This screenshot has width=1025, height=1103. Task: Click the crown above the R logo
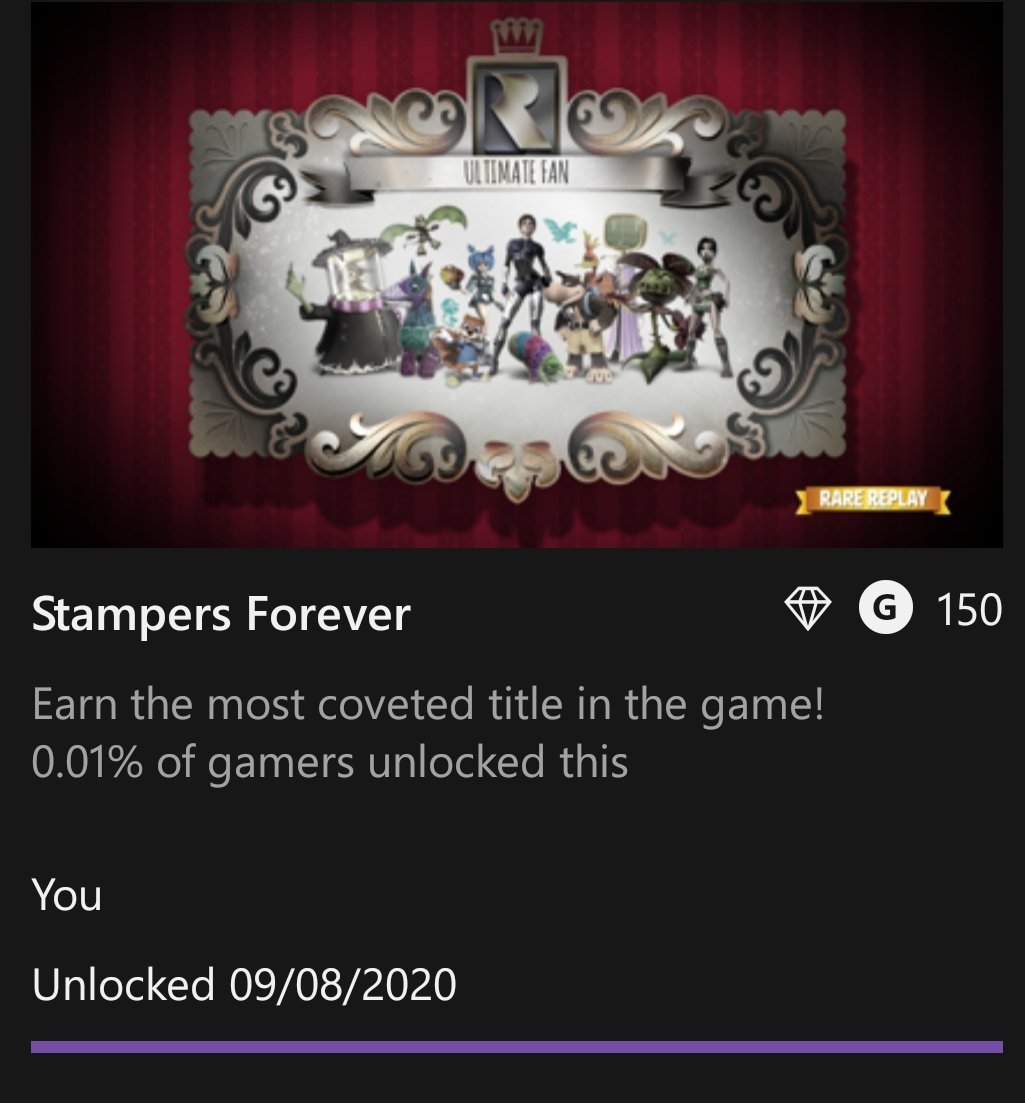tap(517, 37)
